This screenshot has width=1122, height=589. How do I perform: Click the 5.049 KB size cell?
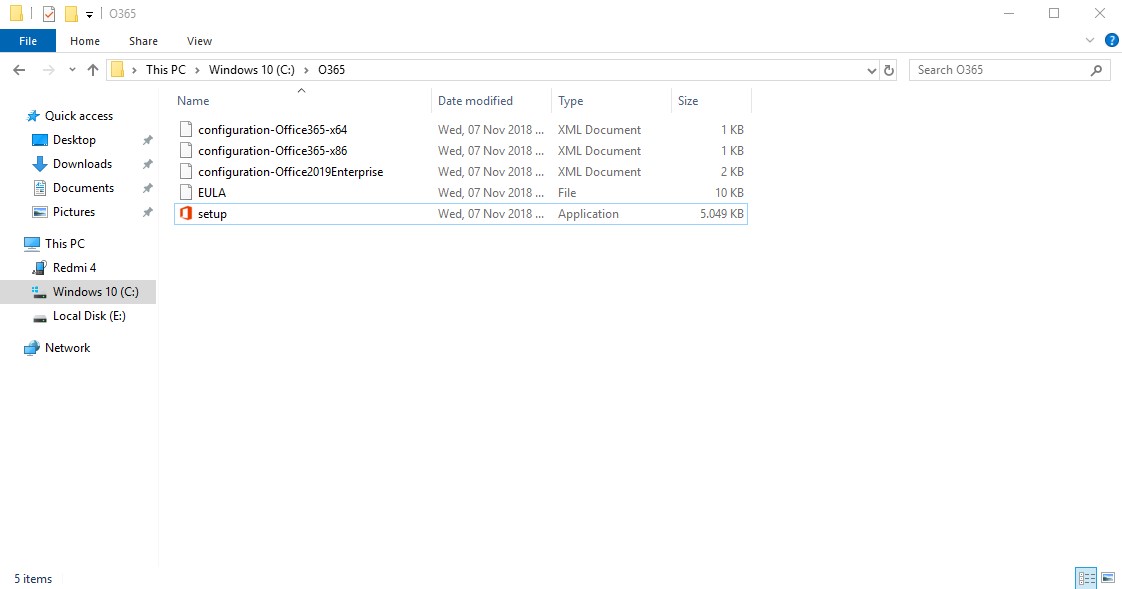tap(721, 214)
